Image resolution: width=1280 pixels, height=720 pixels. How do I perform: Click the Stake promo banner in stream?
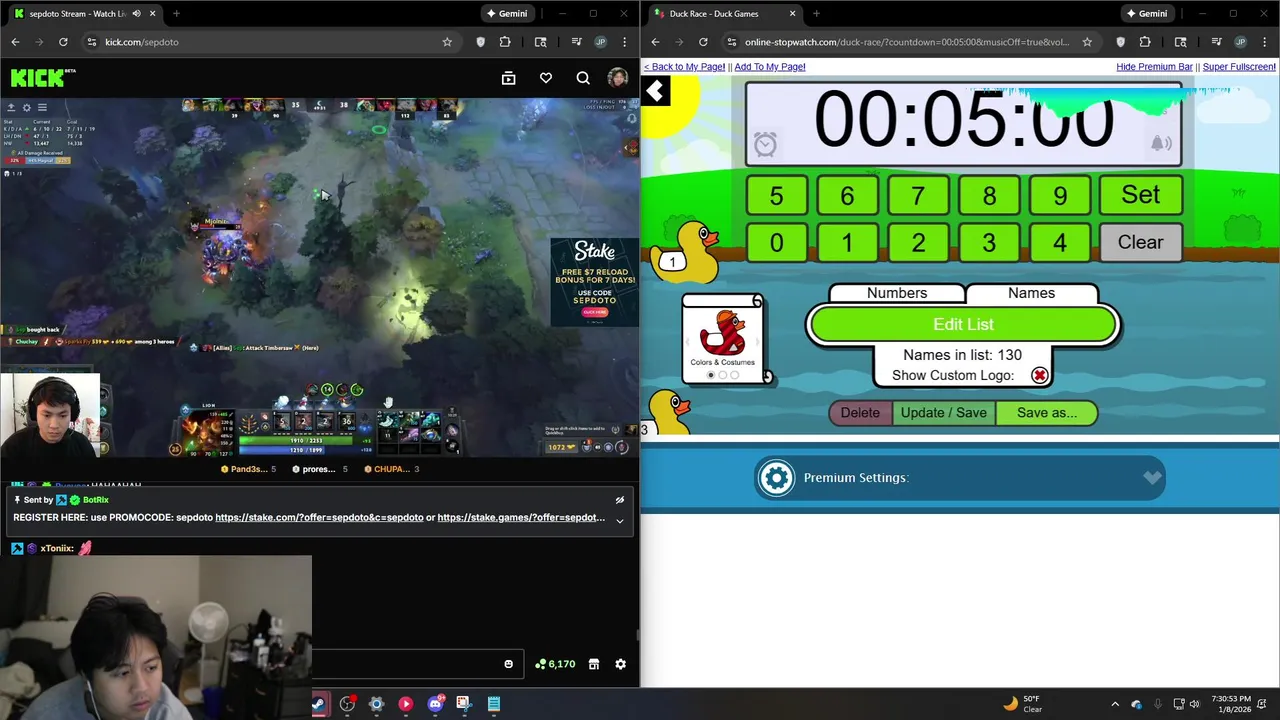point(594,282)
